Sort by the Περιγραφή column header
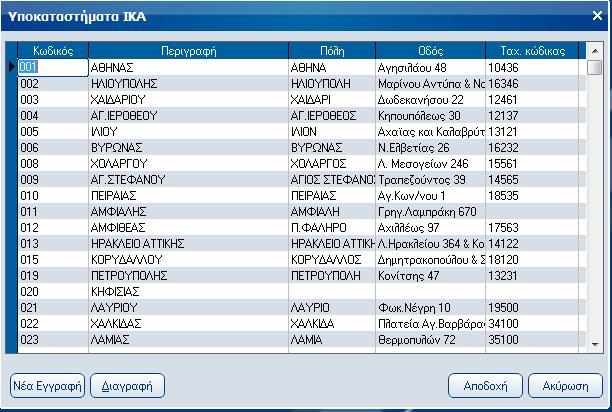612x412 pixels. tap(189, 51)
